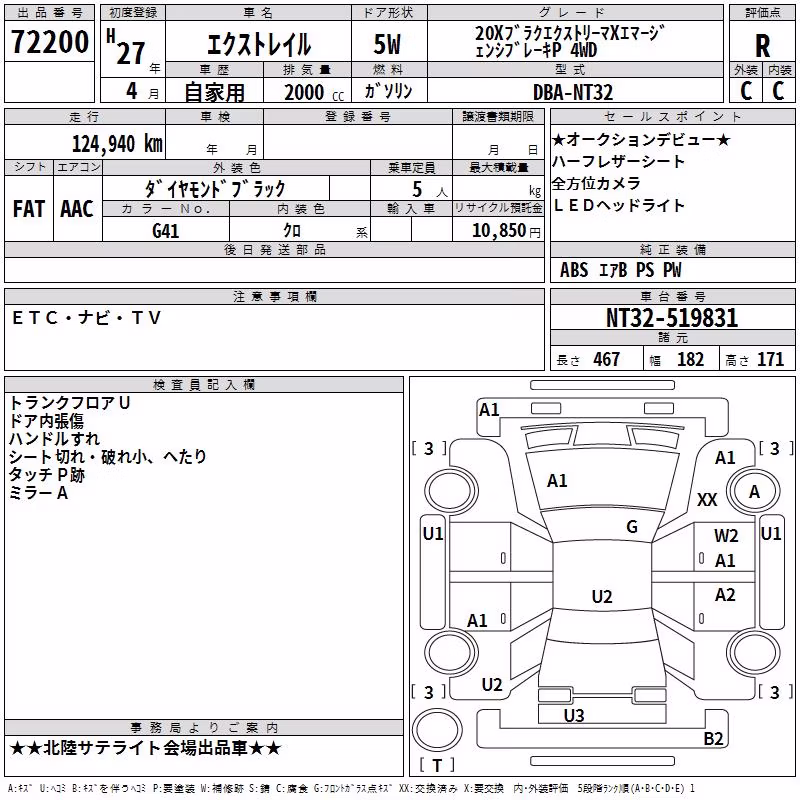
Task: Click the A2 scratch mark on the diagram
Action: click(725, 594)
